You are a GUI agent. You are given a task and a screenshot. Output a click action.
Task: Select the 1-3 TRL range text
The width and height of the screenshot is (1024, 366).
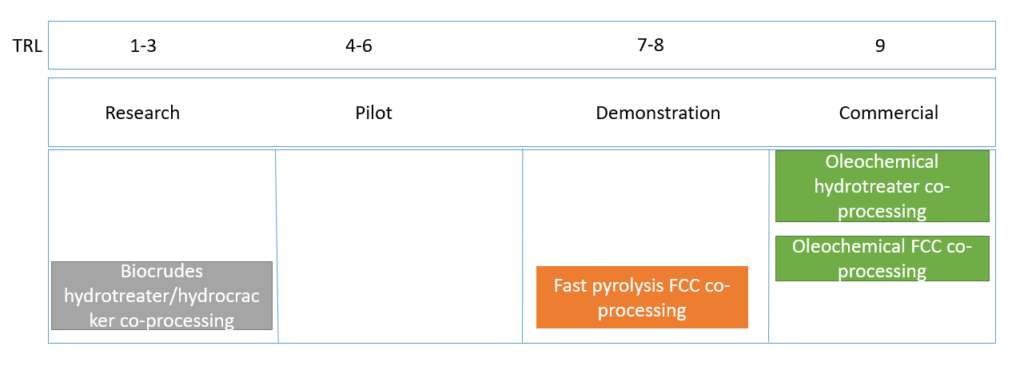tap(143, 46)
